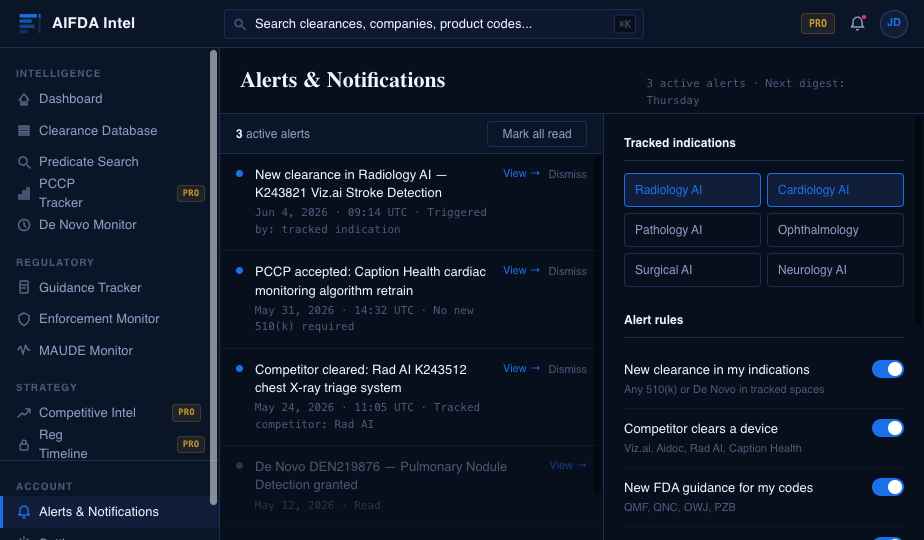Click the search magnifier icon
Viewport: 924px width, 540px height.
(x=239, y=24)
